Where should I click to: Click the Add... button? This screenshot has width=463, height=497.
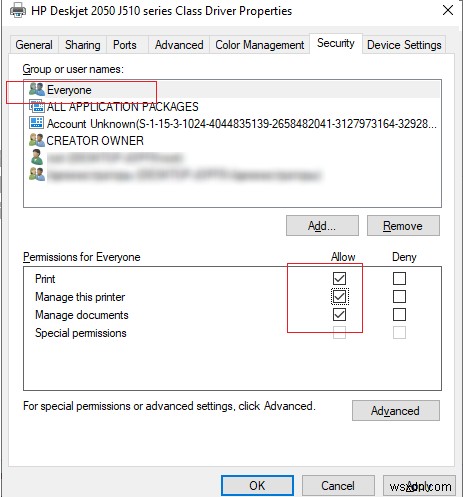(x=322, y=226)
